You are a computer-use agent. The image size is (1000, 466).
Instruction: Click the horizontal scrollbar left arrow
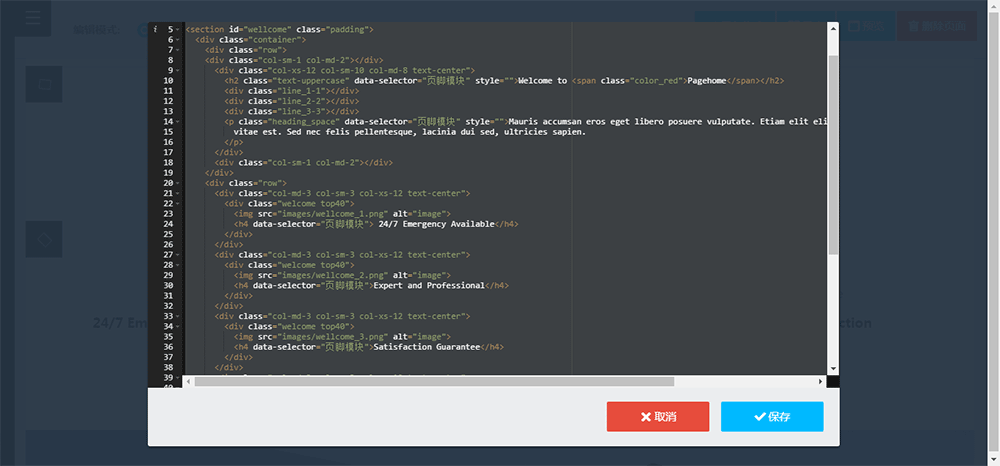pyautogui.click(x=188, y=381)
